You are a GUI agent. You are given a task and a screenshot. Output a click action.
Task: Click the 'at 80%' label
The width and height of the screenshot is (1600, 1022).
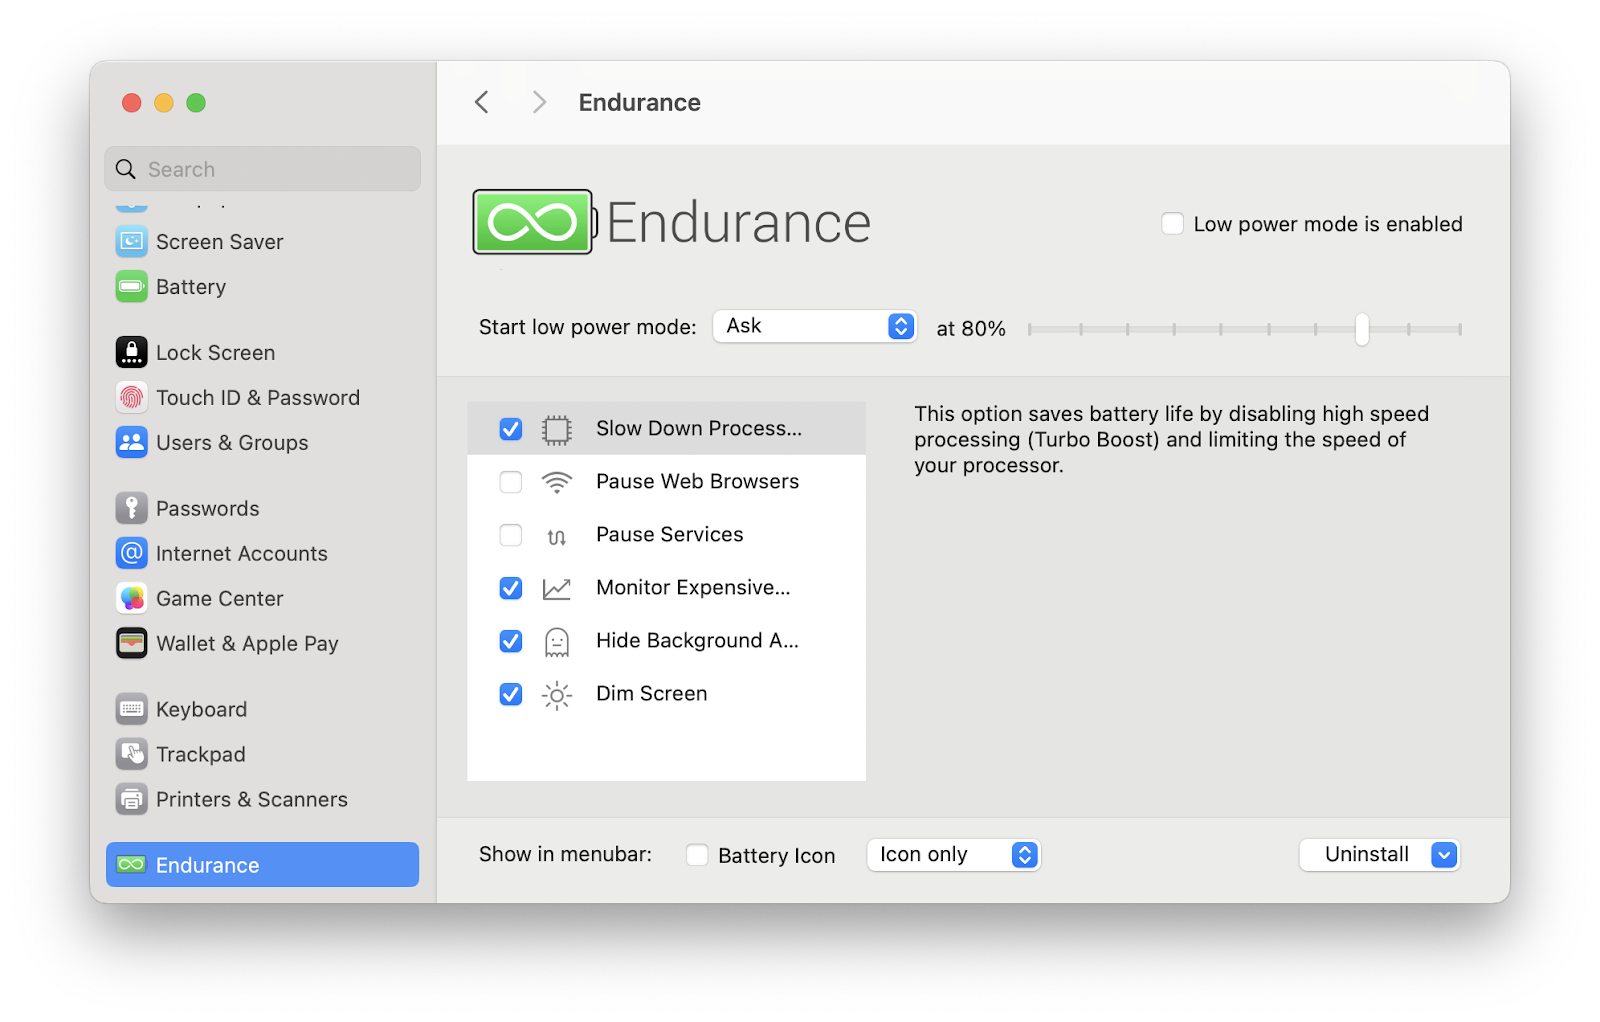point(971,329)
